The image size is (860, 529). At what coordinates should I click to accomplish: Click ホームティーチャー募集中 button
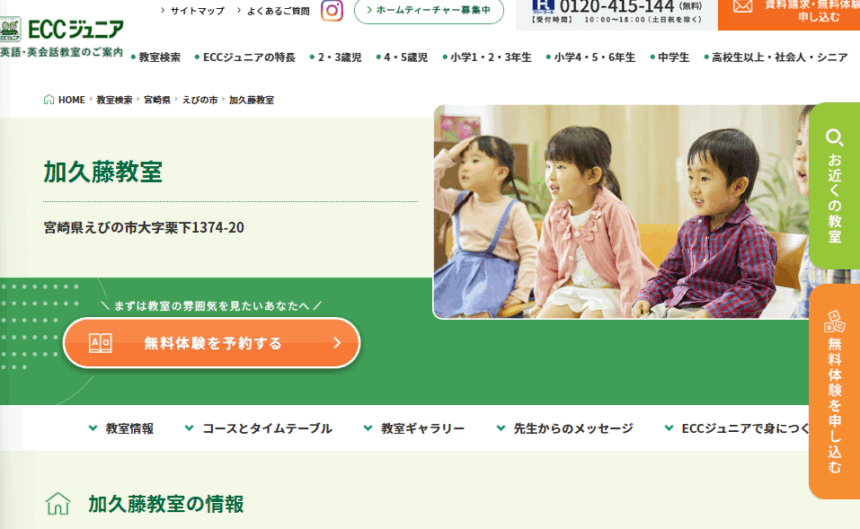point(429,10)
